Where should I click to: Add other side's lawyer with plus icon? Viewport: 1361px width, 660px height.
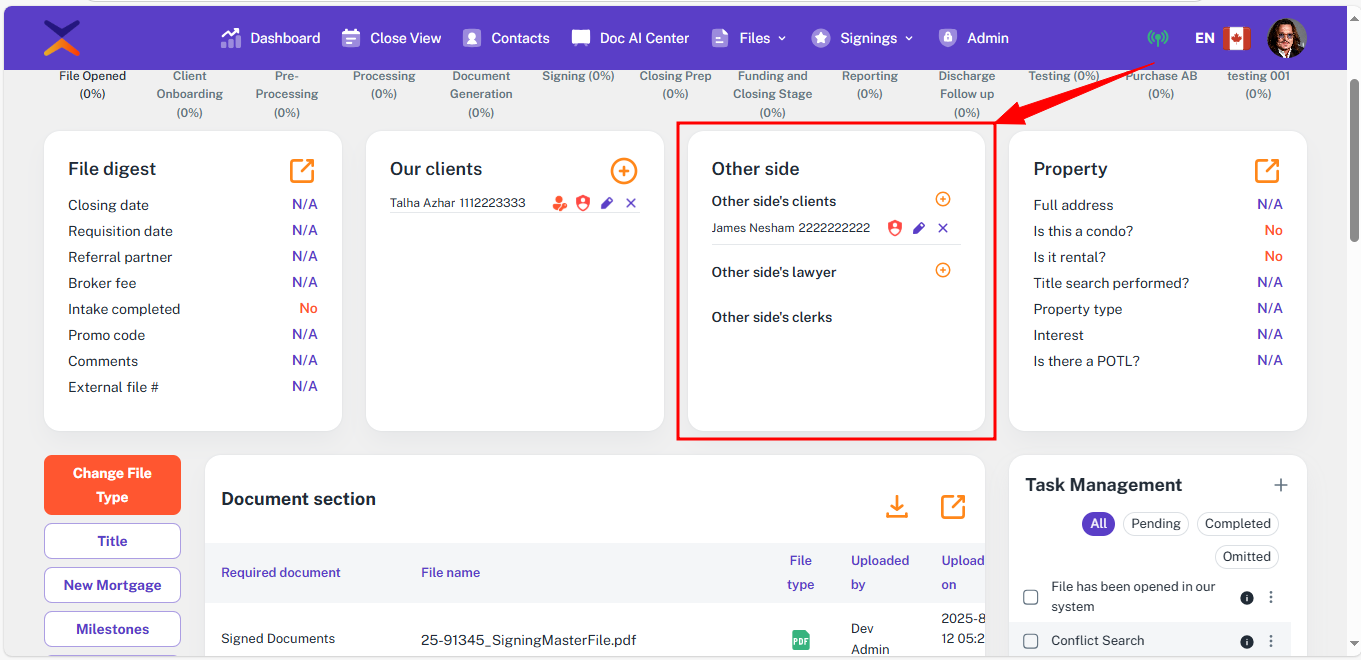(x=942, y=271)
